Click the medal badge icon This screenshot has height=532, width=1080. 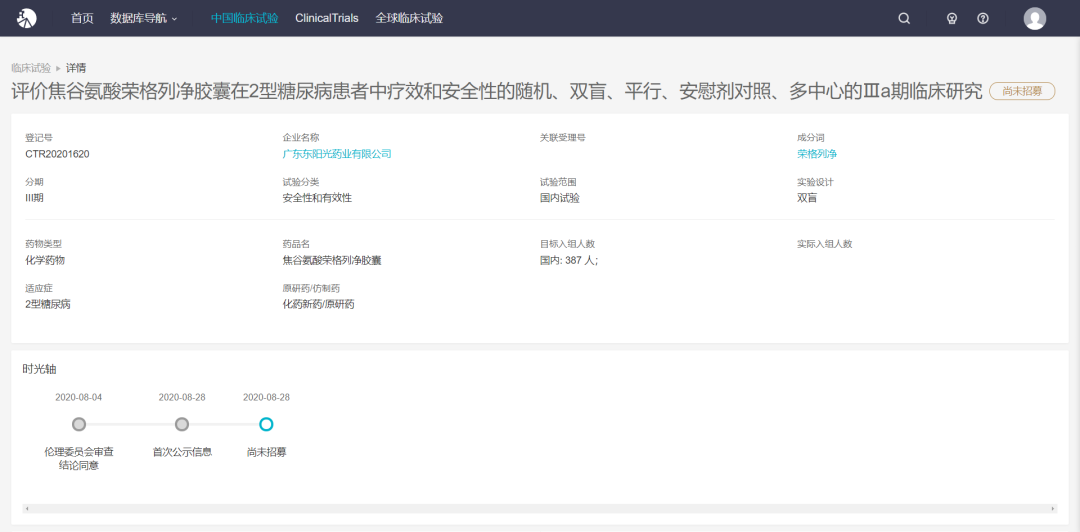(x=952, y=19)
